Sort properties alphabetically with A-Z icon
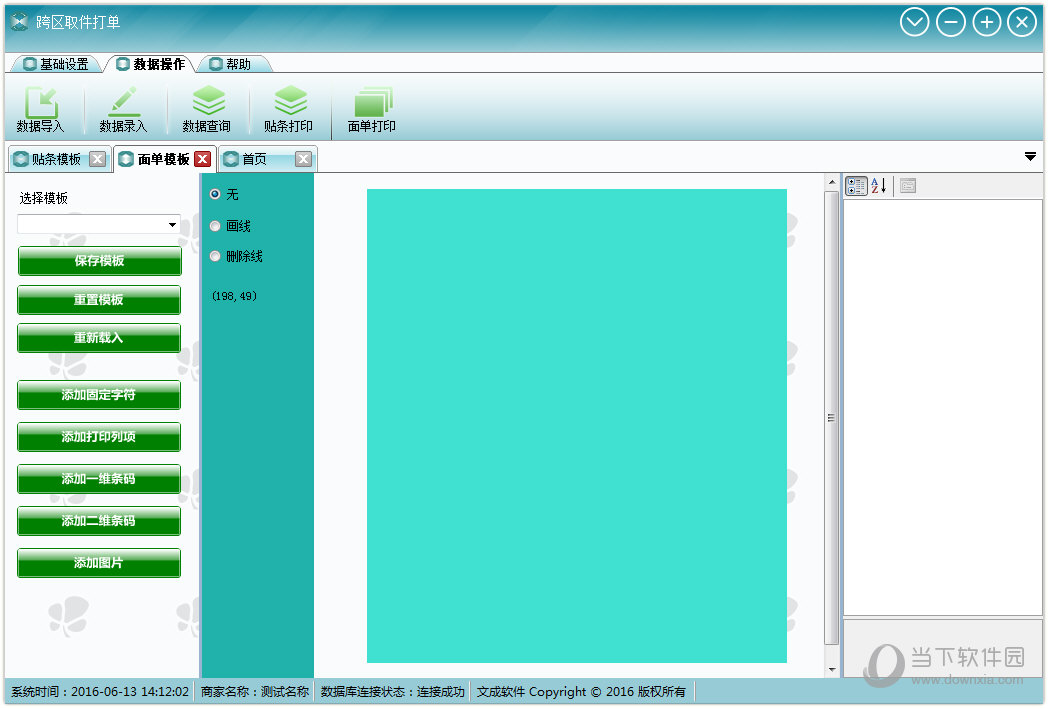The height and width of the screenshot is (709, 1048). click(879, 186)
